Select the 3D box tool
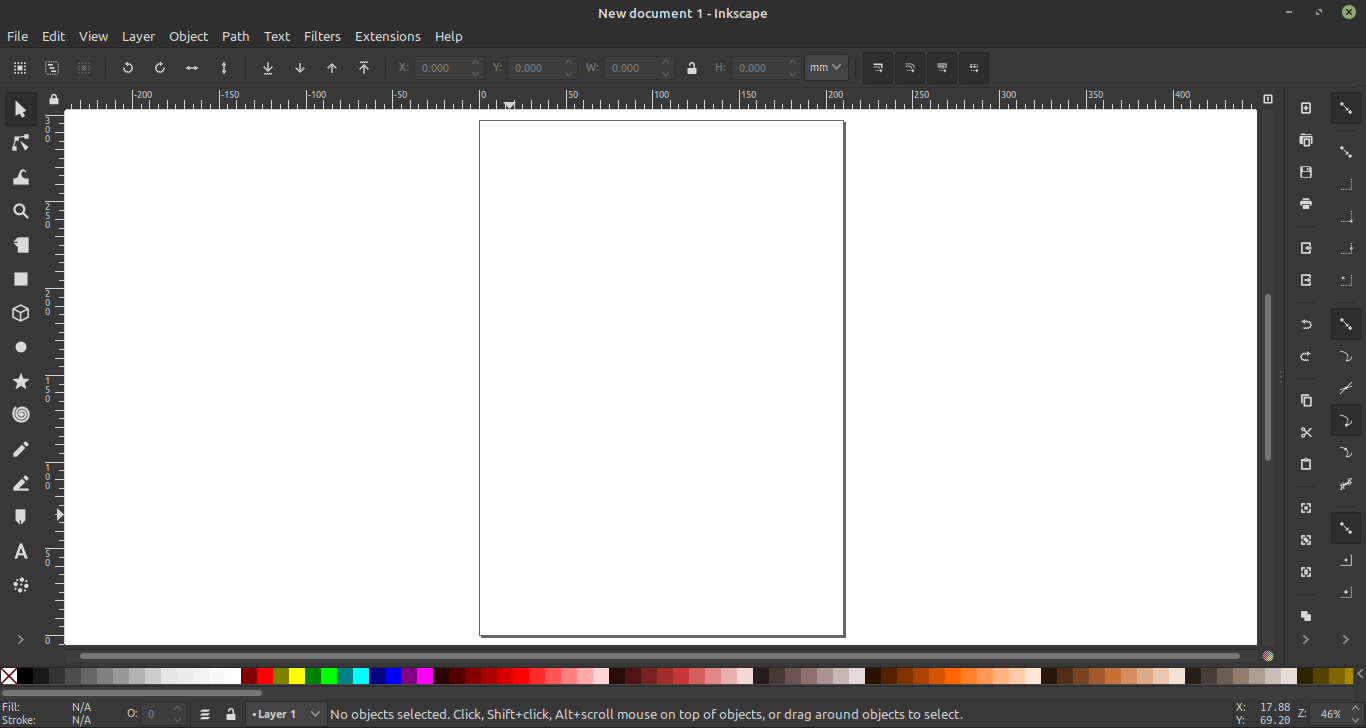 20,314
